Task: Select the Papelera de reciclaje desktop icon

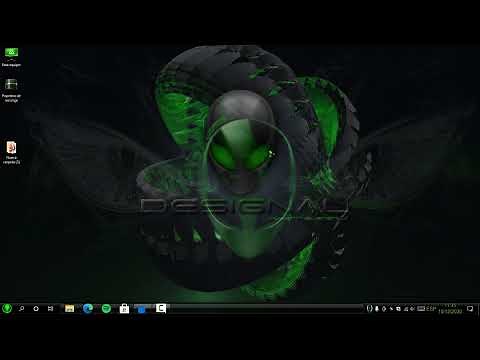Action: (x=11, y=90)
